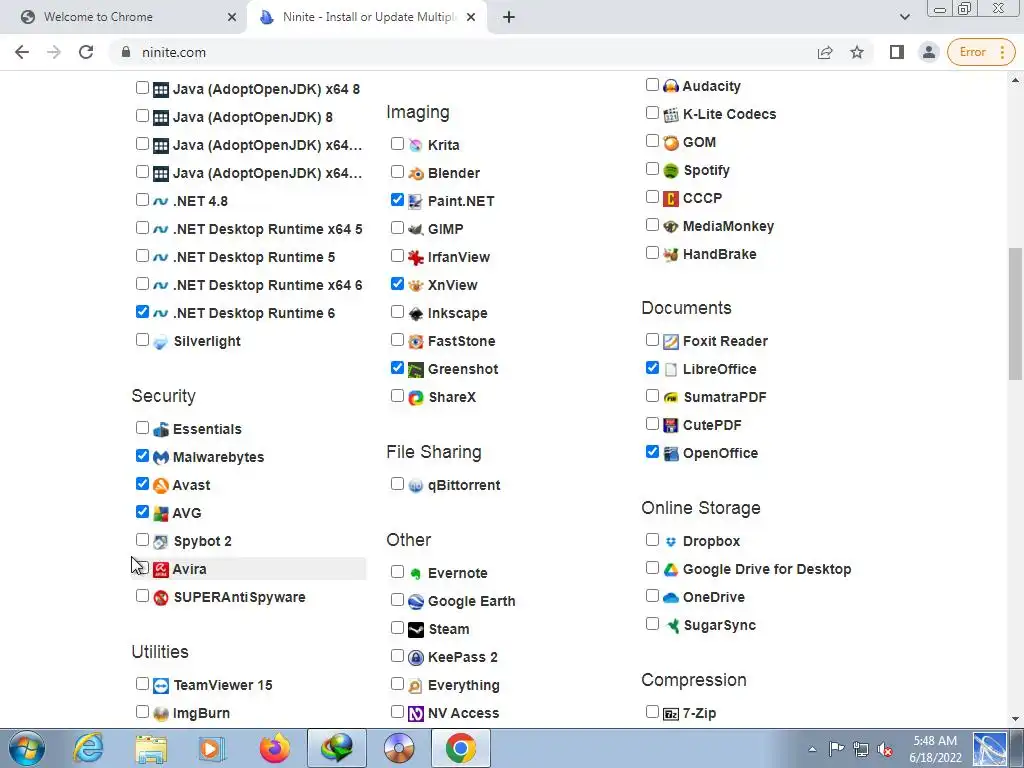Click the Evernote elephant icon
The height and width of the screenshot is (768, 1024).
pyautogui.click(x=416, y=573)
